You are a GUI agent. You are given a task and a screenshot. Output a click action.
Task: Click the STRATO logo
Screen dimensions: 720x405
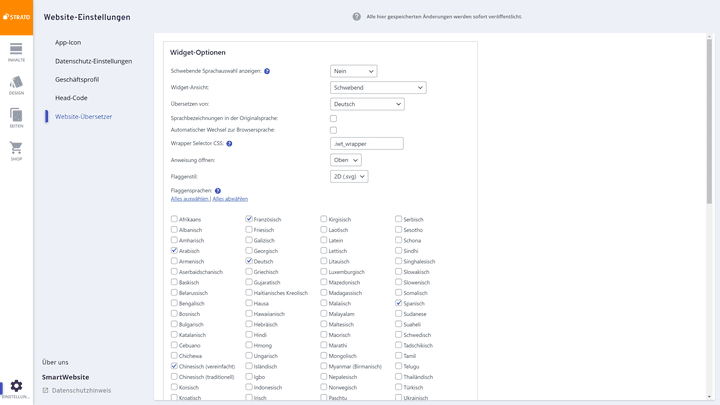(16, 17)
